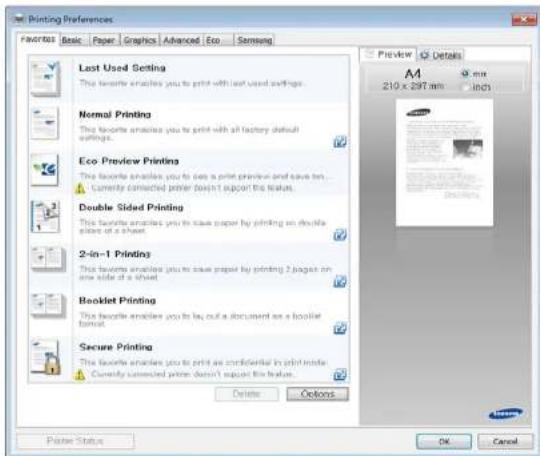Screen dimensions: 540x456
Task: Select the 'Eco Preview Printing' title
Action: tap(129, 161)
